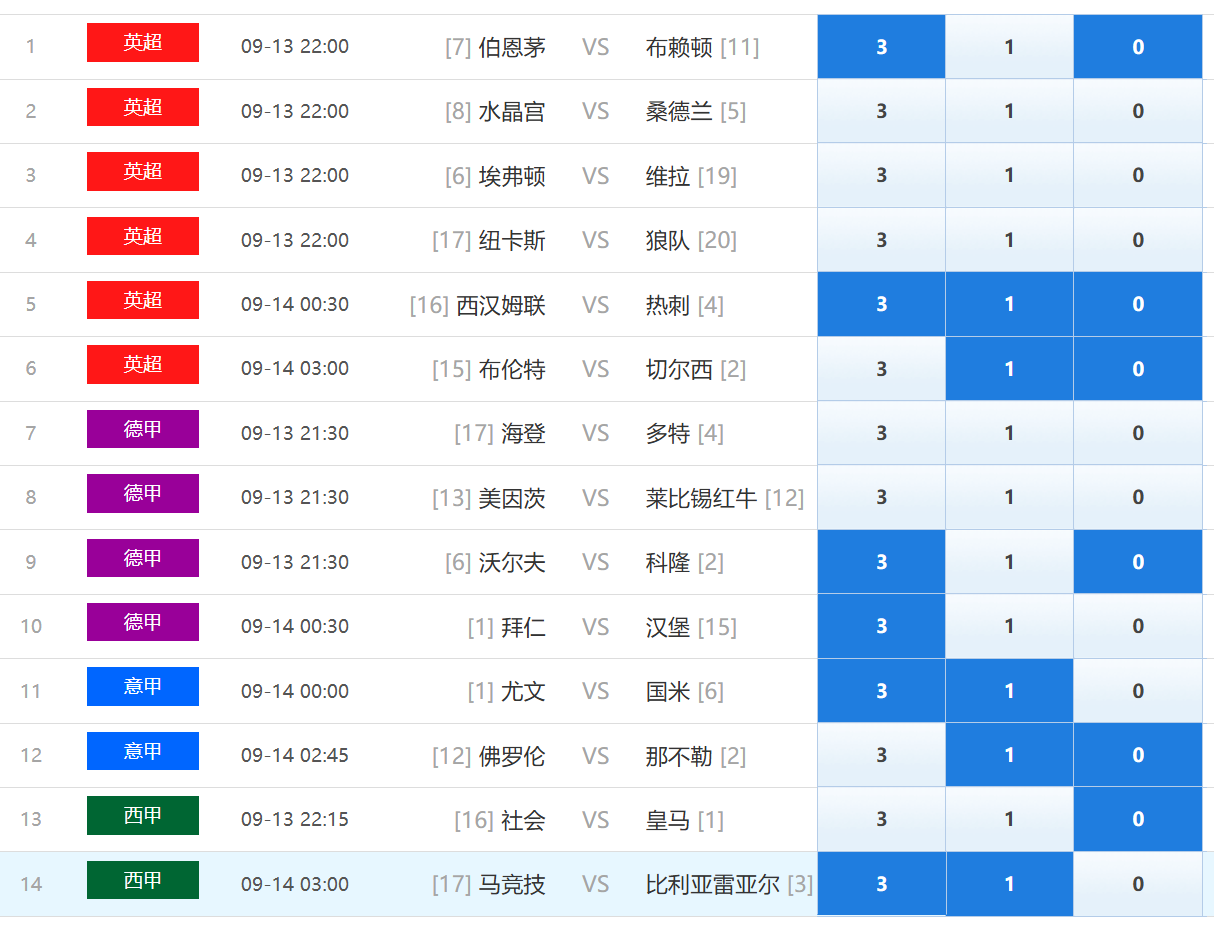The height and width of the screenshot is (926, 1214).
Task: Click 英超 league tag for 纽卡斯 match
Action: point(143,236)
